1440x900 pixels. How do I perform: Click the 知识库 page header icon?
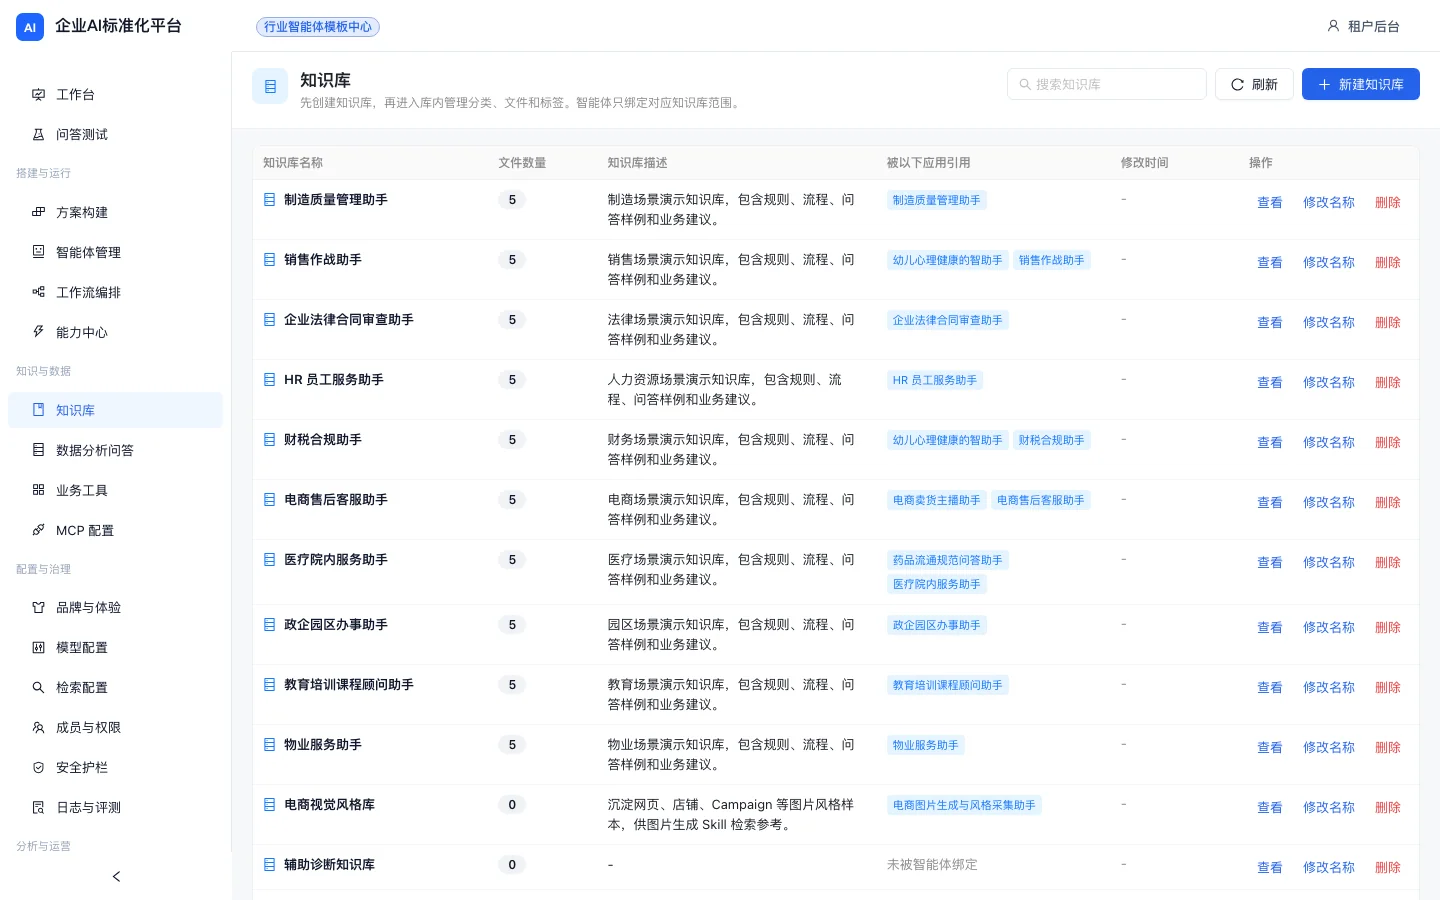coord(270,87)
